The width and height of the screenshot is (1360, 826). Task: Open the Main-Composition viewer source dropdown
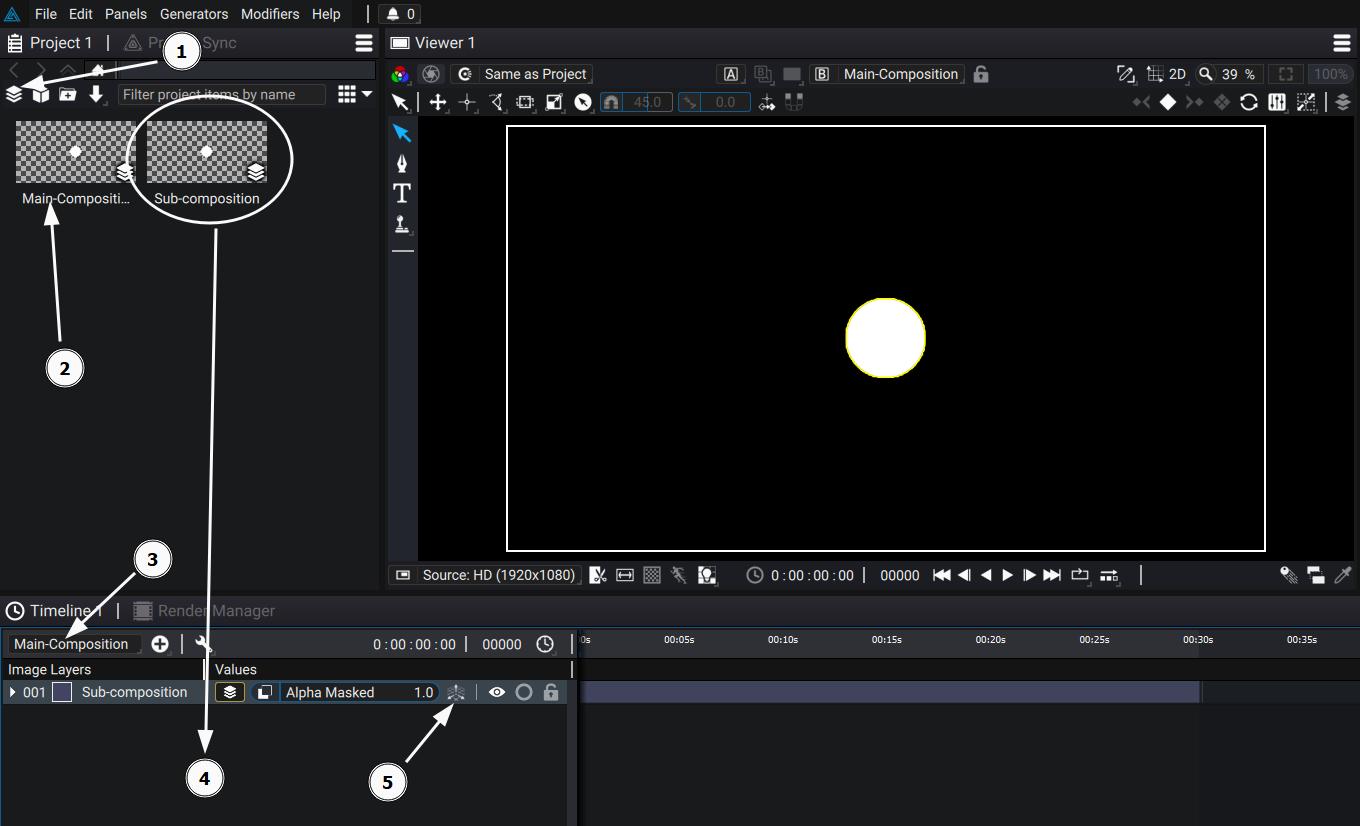pyautogui.click(x=900, y=74)
